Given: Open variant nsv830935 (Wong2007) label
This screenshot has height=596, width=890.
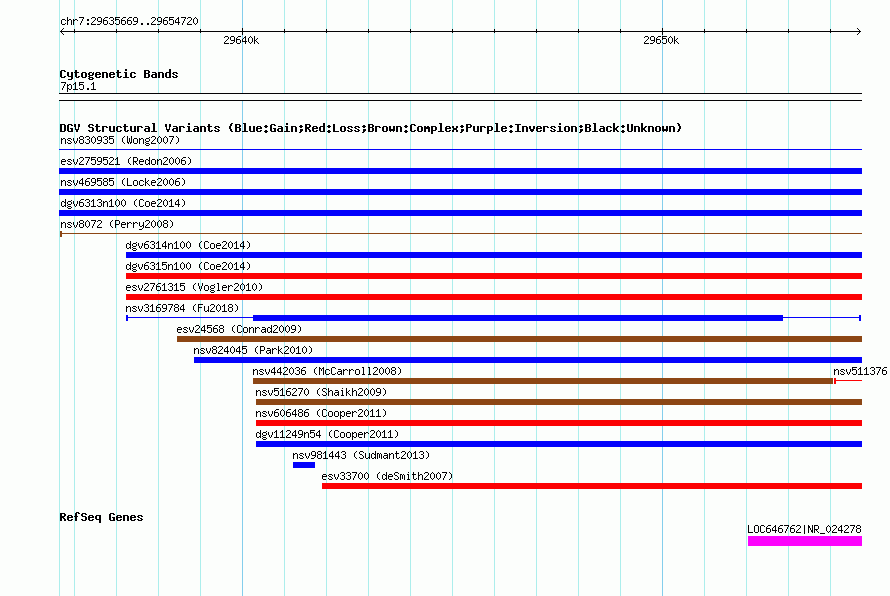Looking at the screenshot, I should pos(120,140).
